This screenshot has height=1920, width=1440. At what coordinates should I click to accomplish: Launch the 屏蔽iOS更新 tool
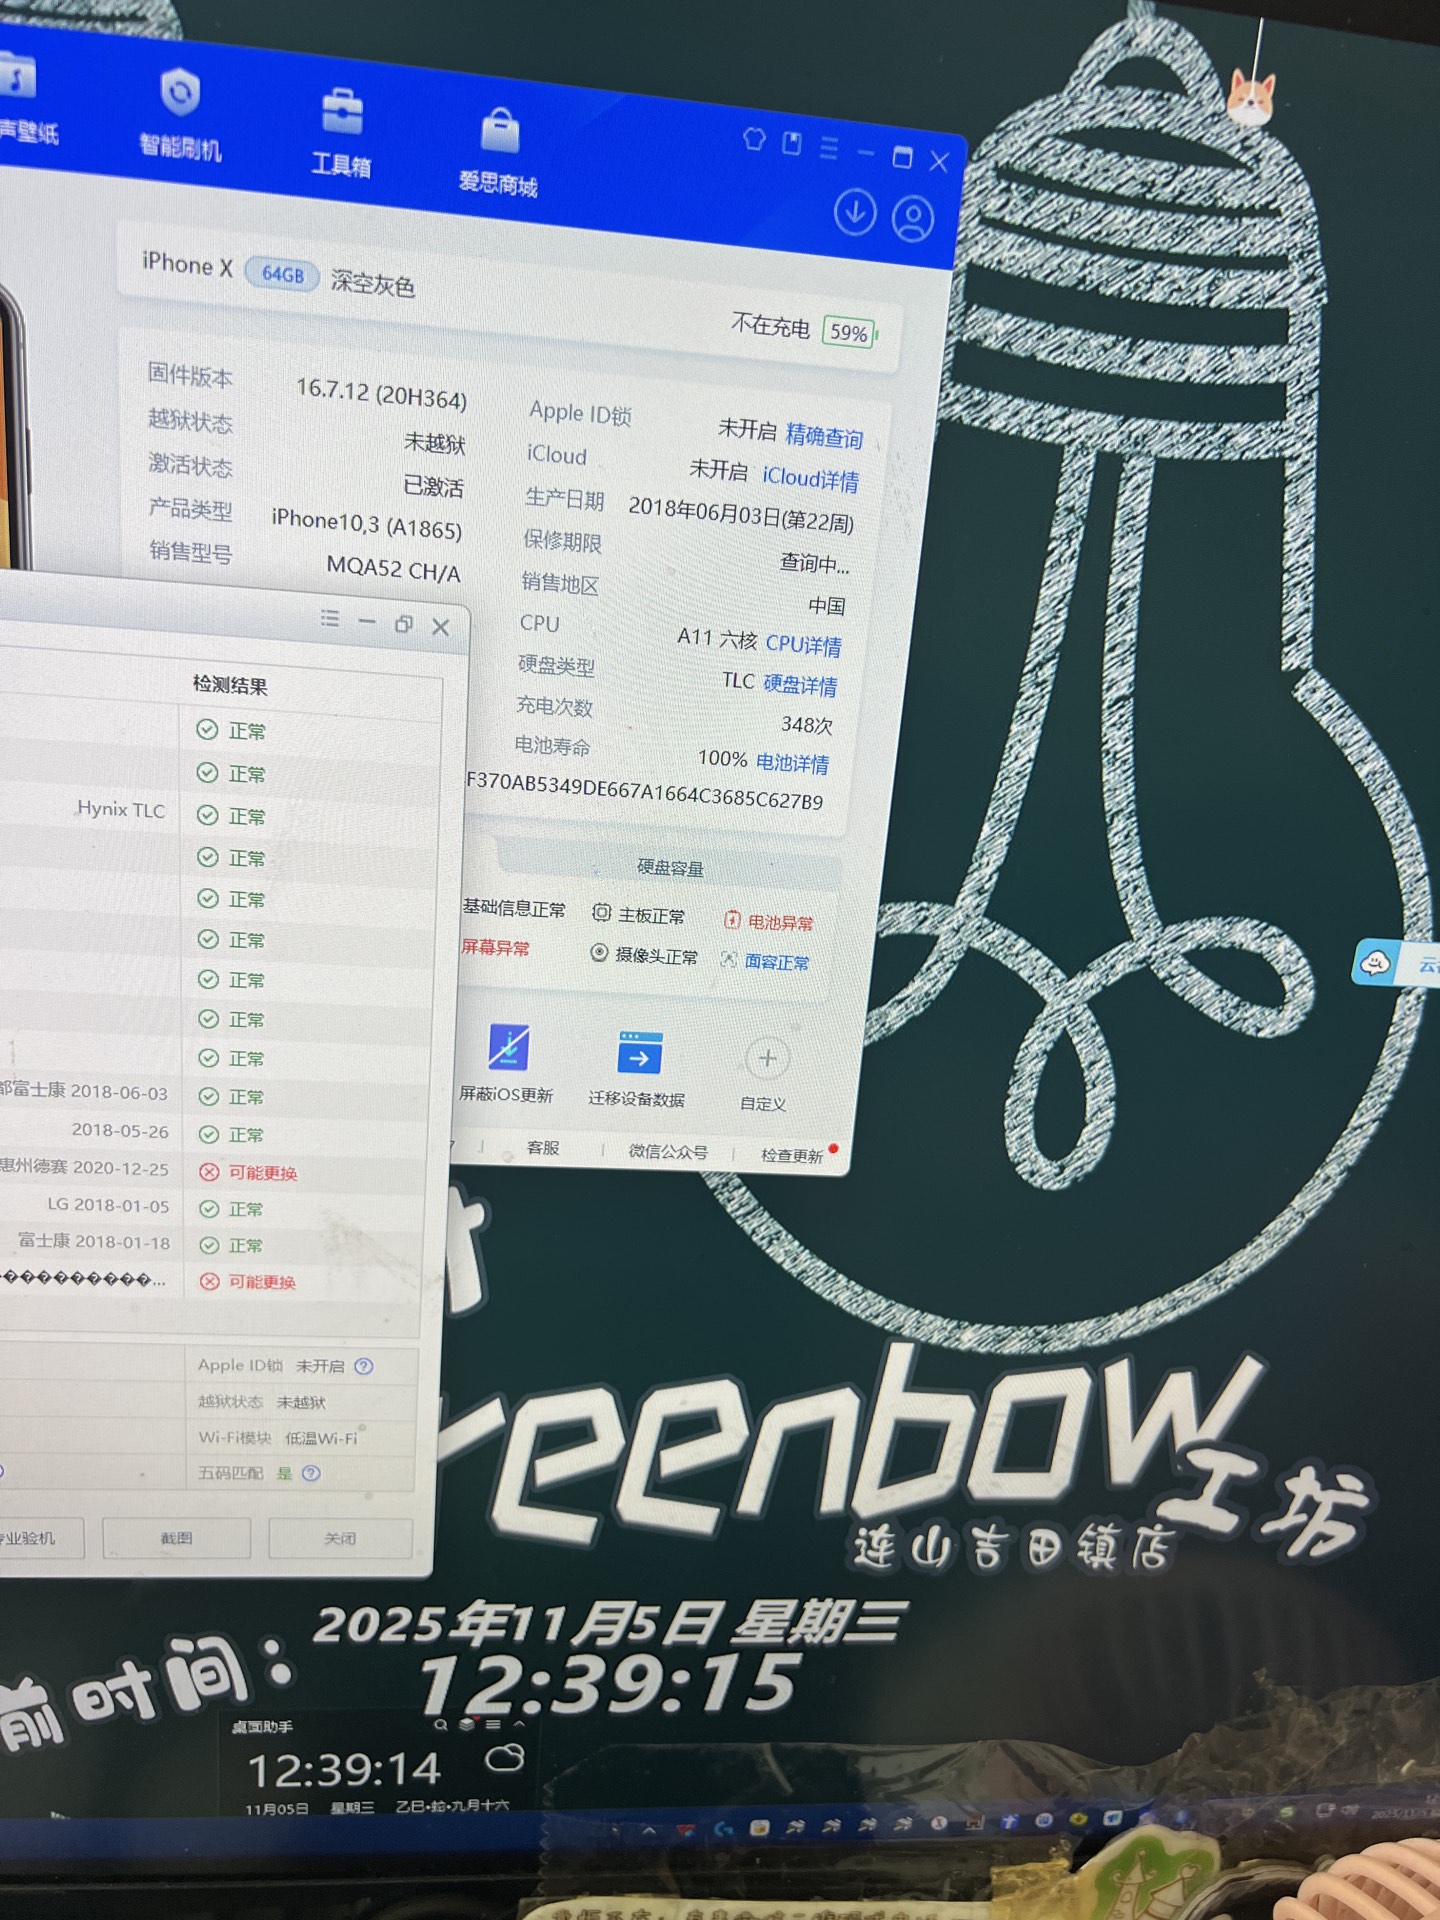pyautogui.click(x=507, y=1063)
